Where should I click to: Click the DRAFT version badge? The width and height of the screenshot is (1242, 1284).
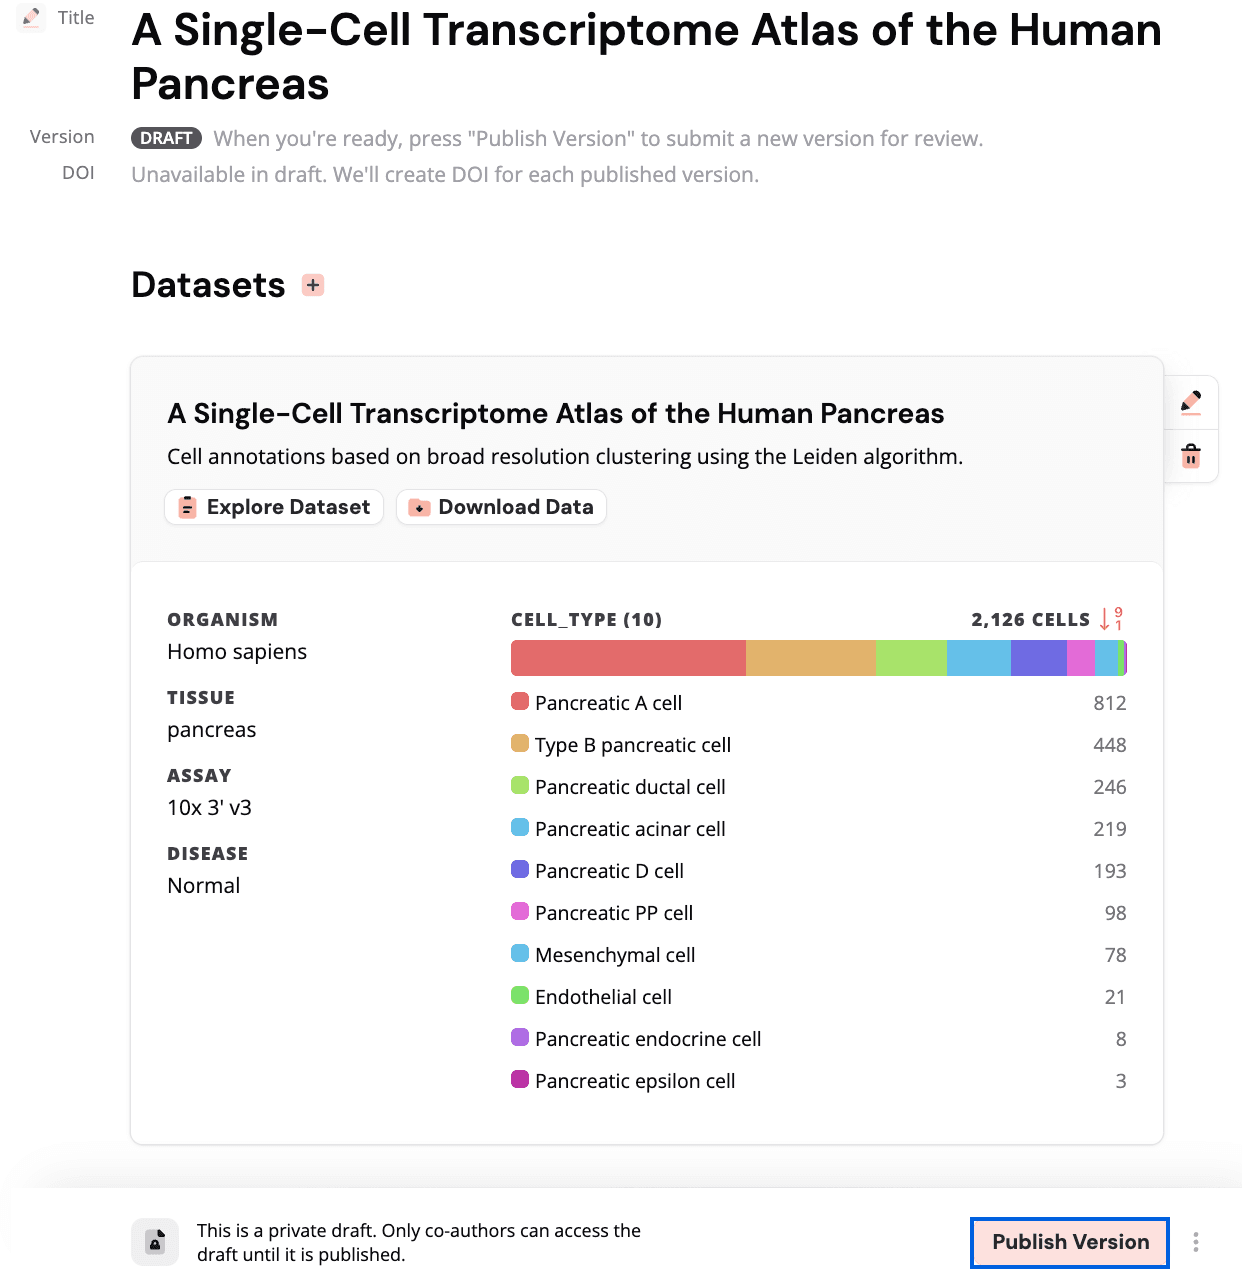click(x=166, y=138)
